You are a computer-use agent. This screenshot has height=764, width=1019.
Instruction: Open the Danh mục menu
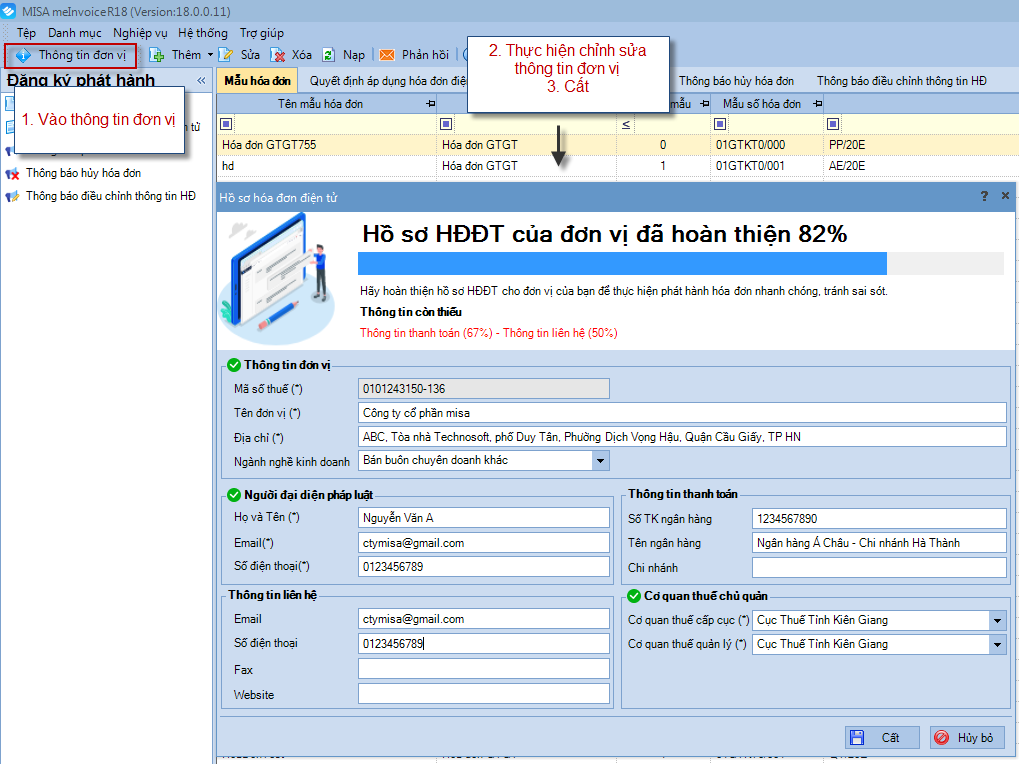click(x=75, y=32)
